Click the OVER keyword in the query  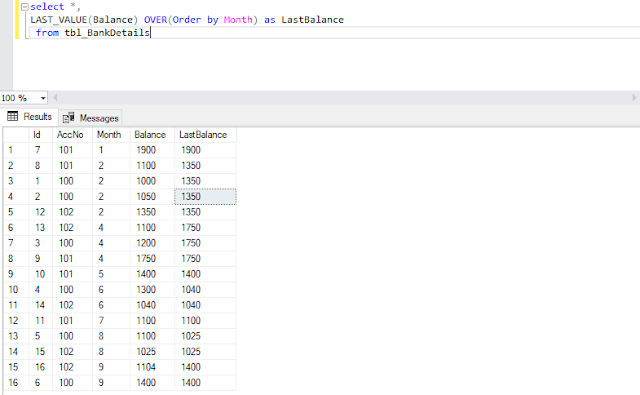[x=156, y=20]
